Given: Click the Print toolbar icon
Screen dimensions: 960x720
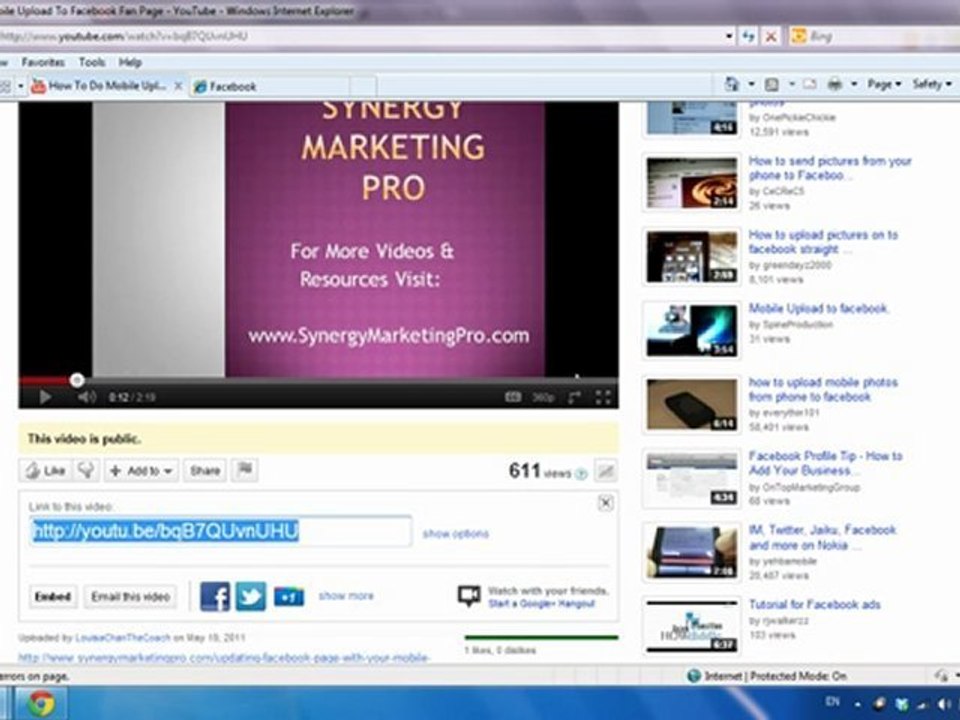Looking at the screenshot, I should [834, 84].
